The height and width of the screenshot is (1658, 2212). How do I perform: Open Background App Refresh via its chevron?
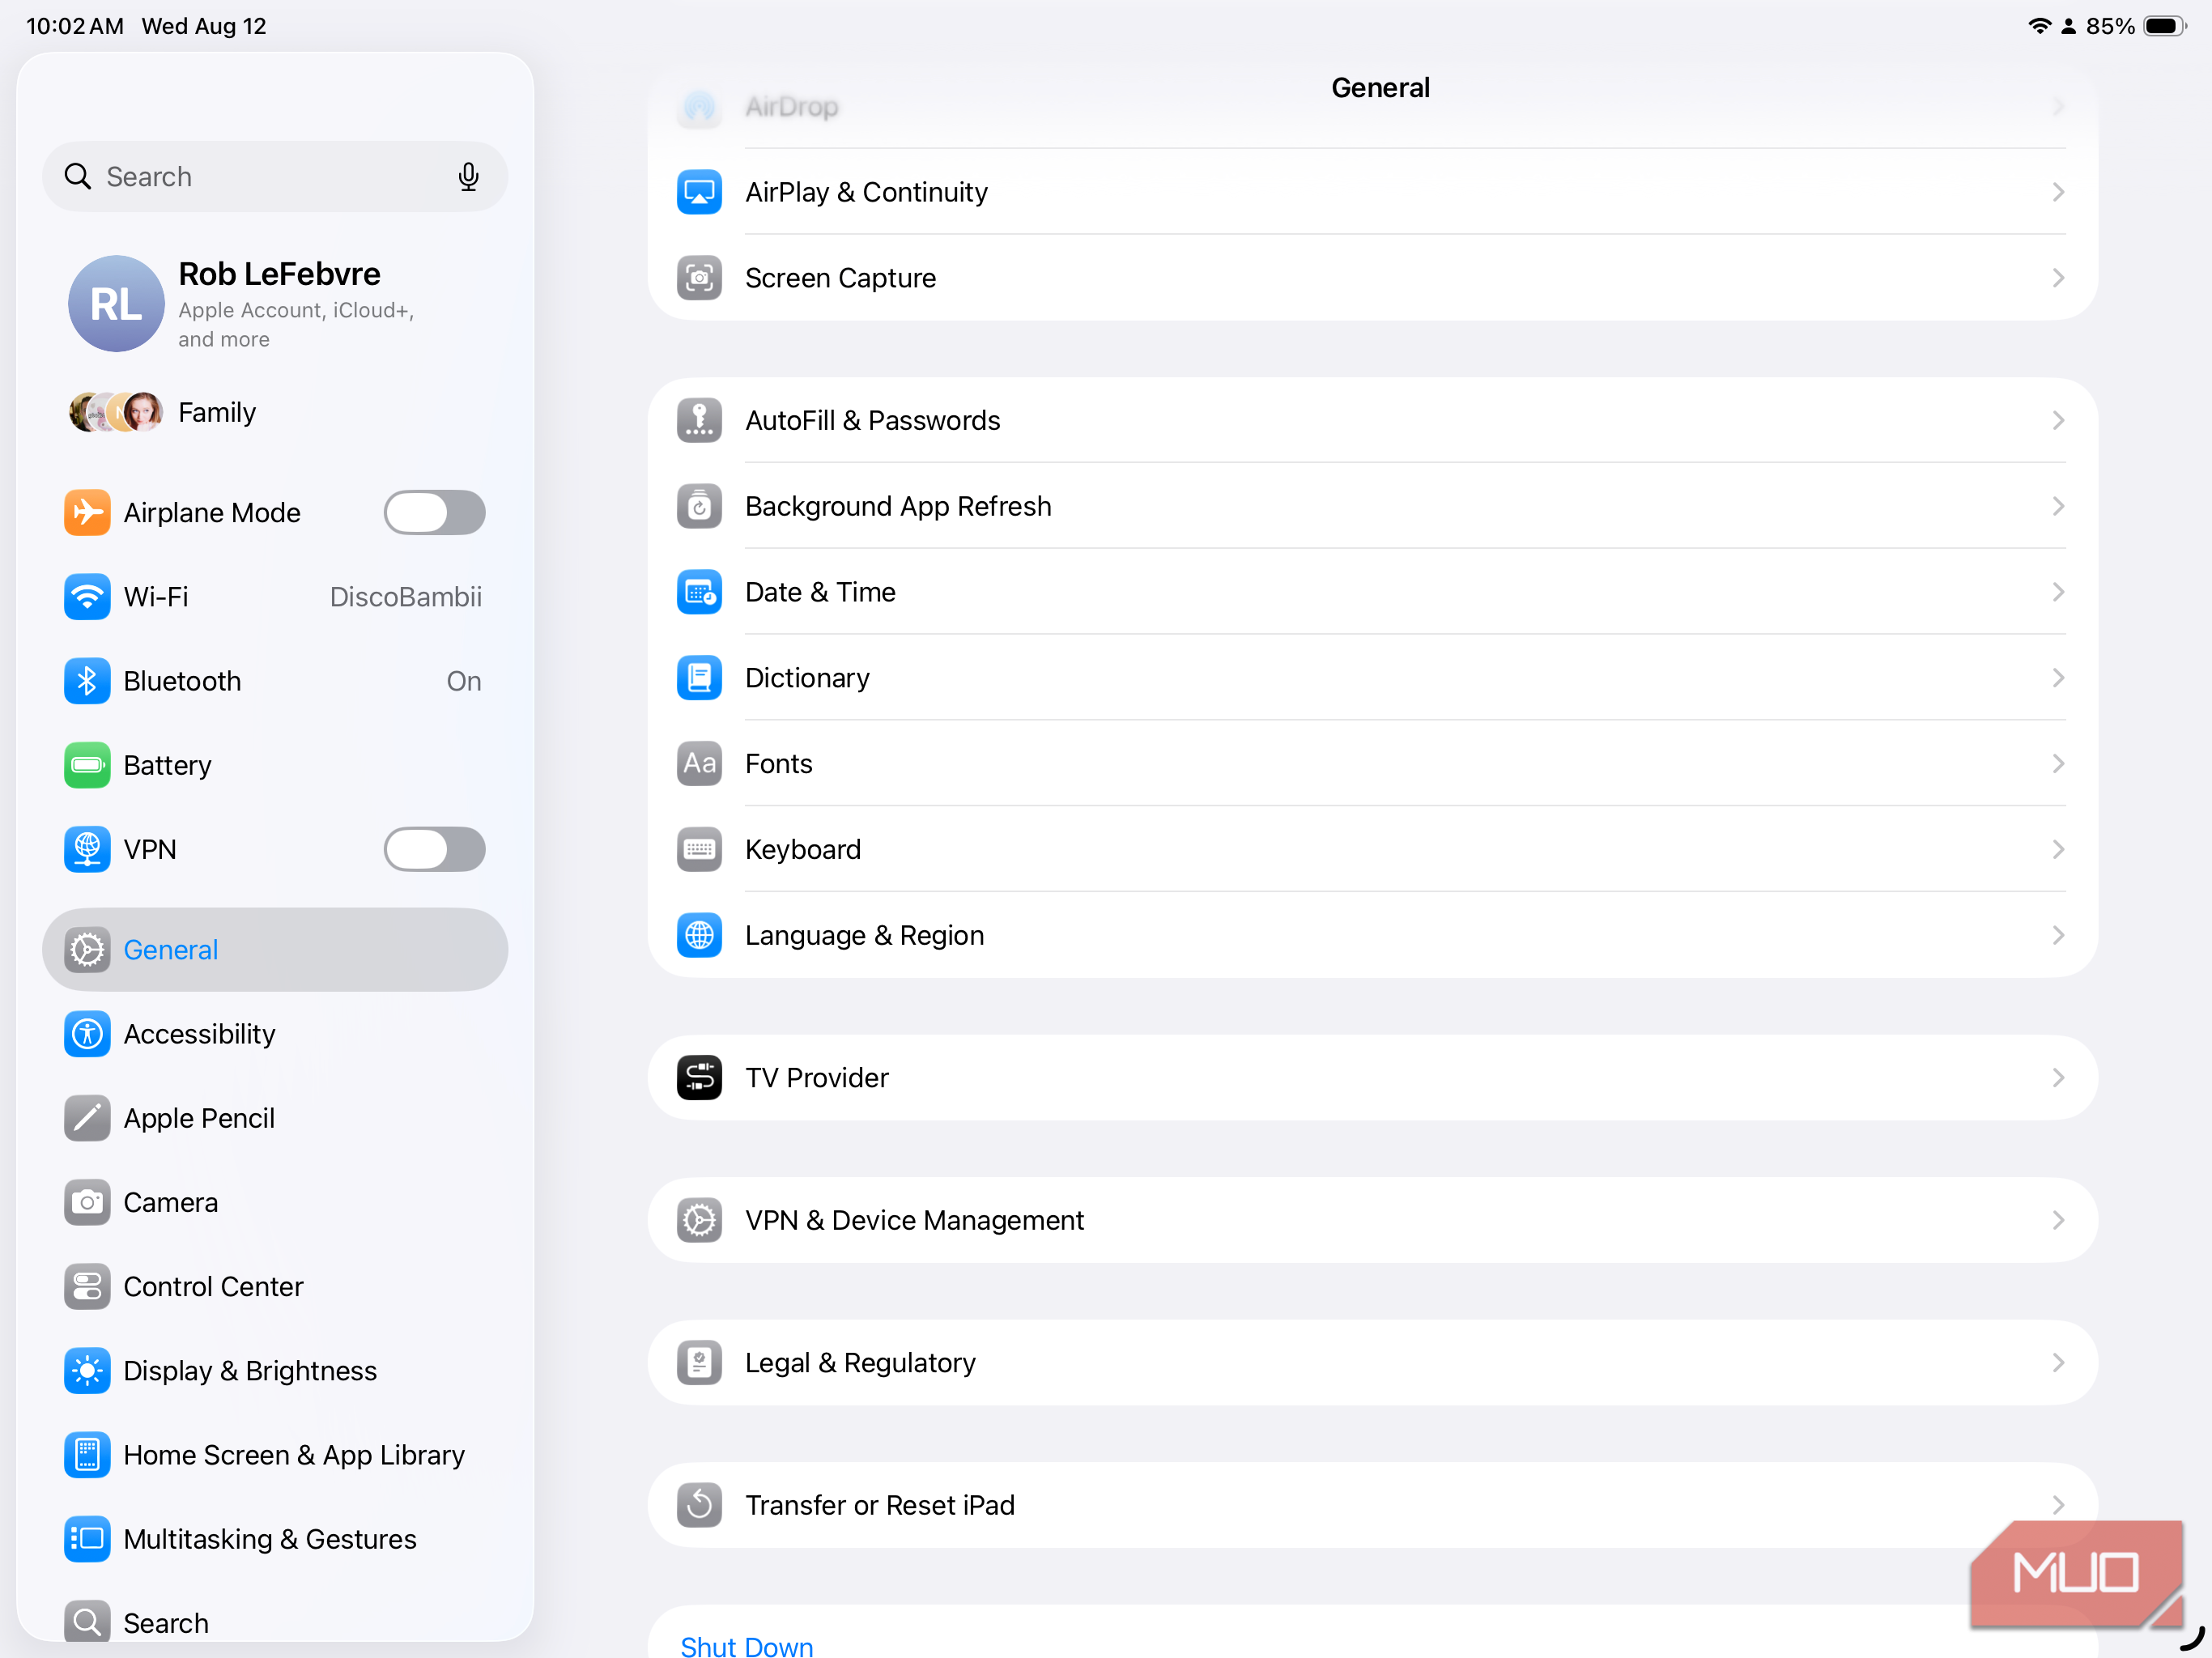[2058, 506]
